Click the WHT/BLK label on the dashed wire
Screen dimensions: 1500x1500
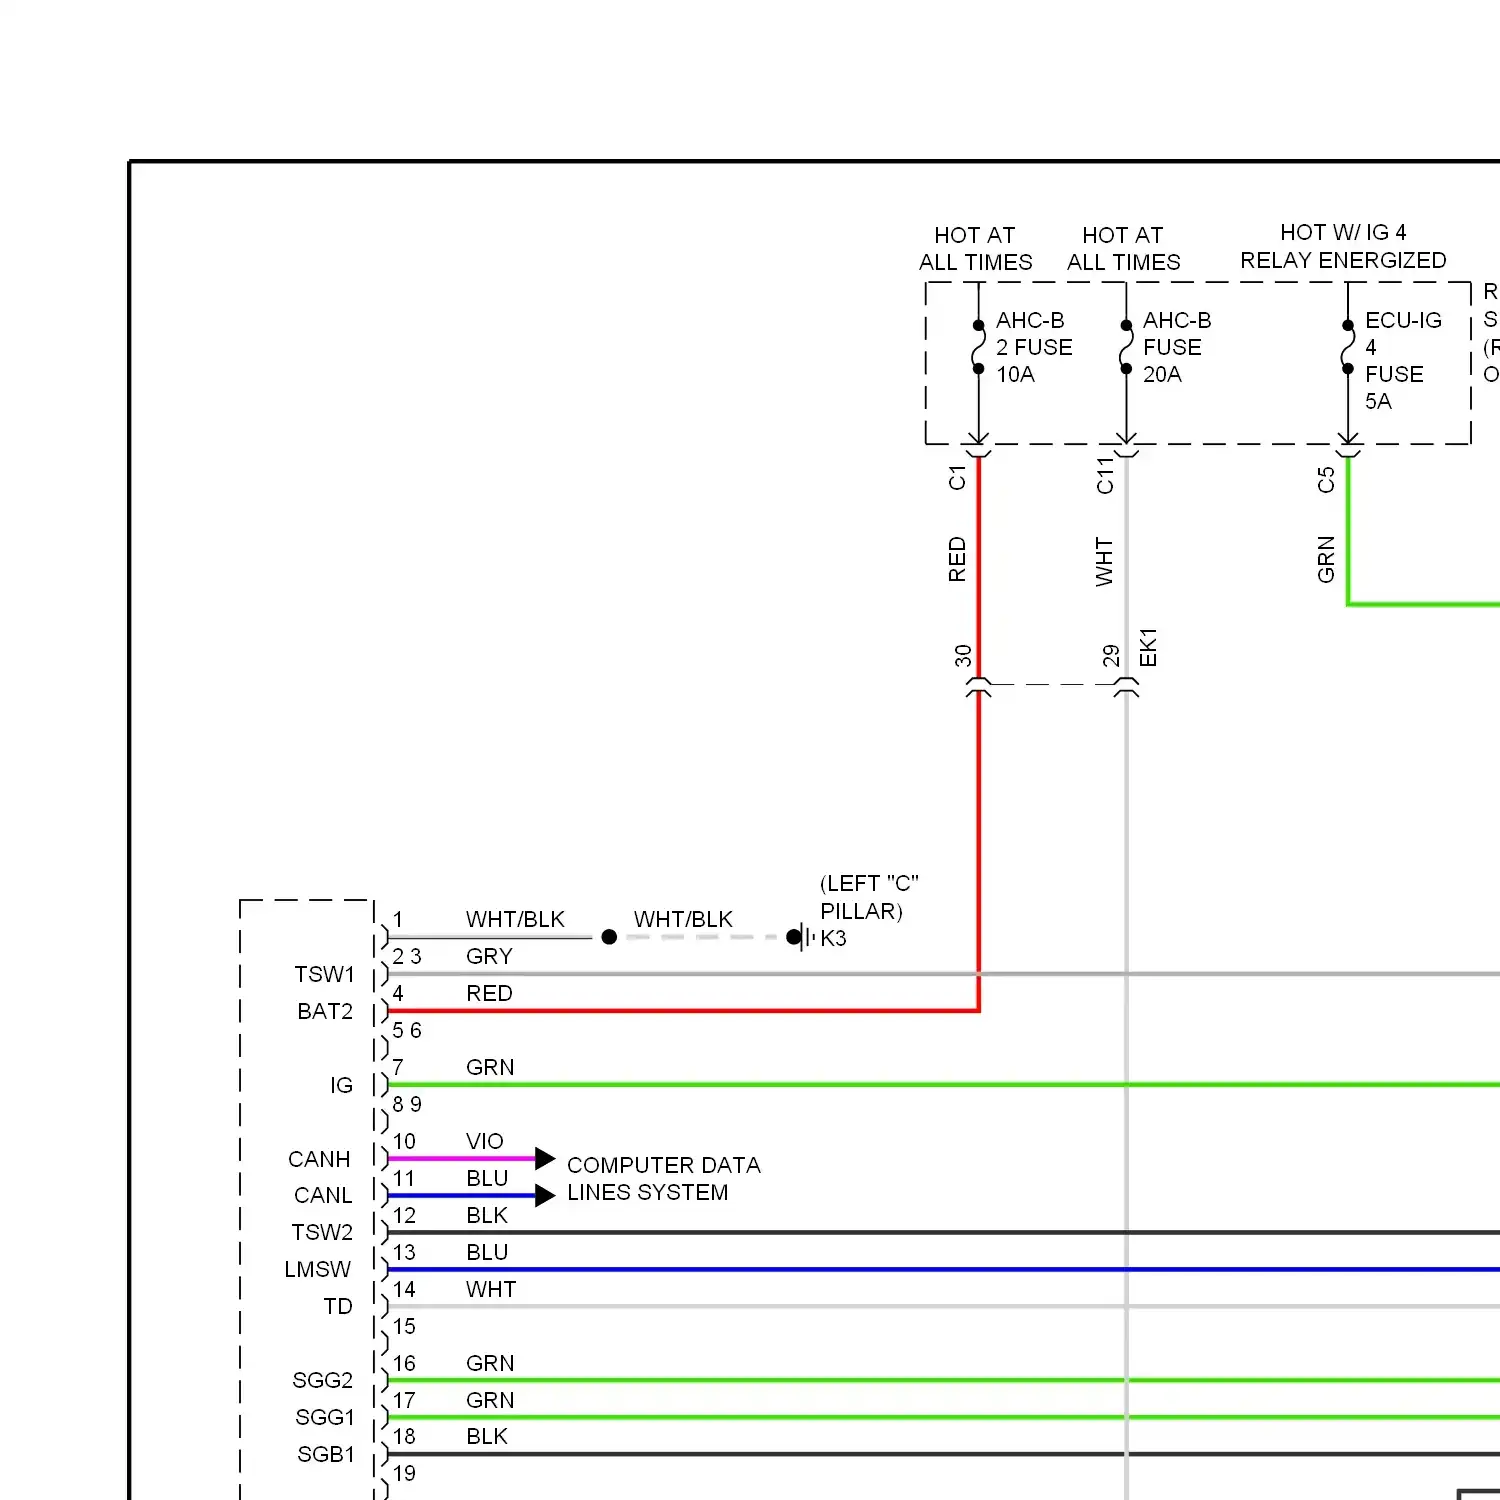(683, 919)
